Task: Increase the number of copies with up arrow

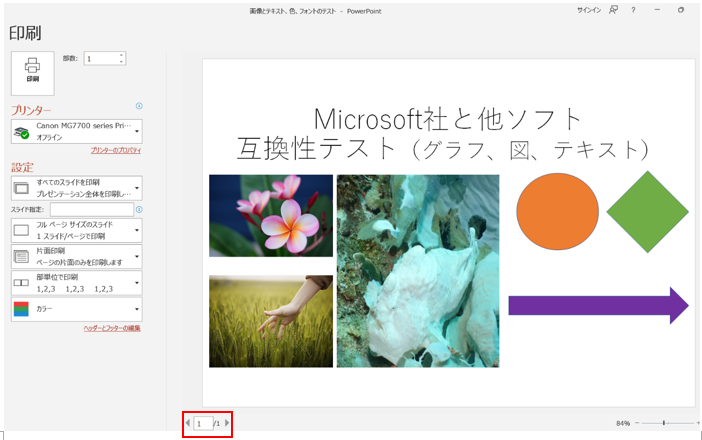Action: (x=122, y=55)
